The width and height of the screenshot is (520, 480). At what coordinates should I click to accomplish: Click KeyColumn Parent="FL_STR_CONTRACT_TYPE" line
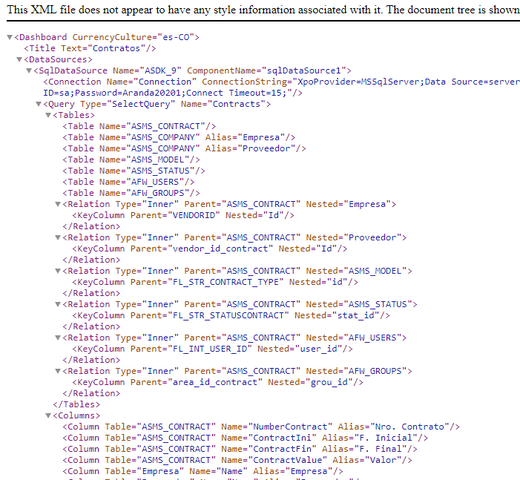click(x=215, y=282)
